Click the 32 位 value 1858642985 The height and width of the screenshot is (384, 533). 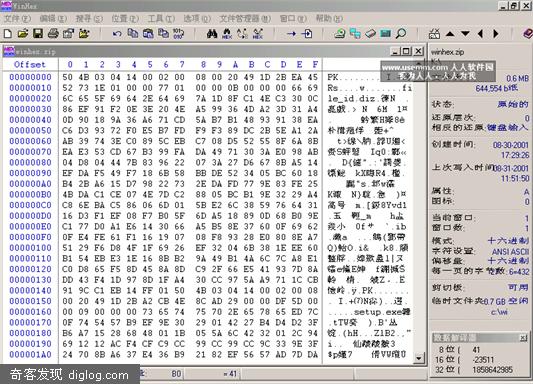tap(493, 370)
